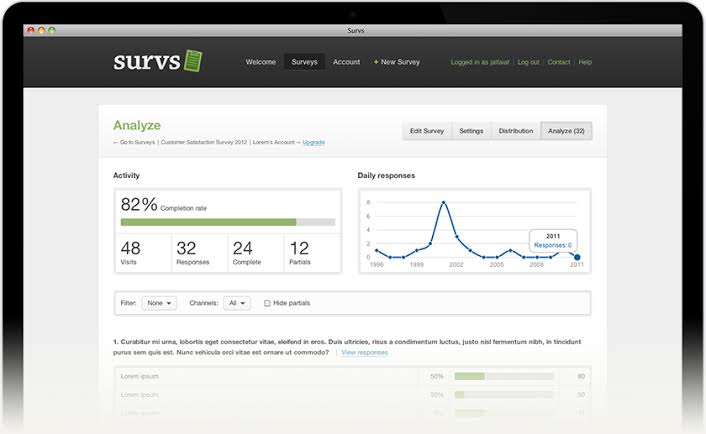This screenshot has height=434, width=706.
Task: Switch to the Edit Survey tab
Action: 427,131
